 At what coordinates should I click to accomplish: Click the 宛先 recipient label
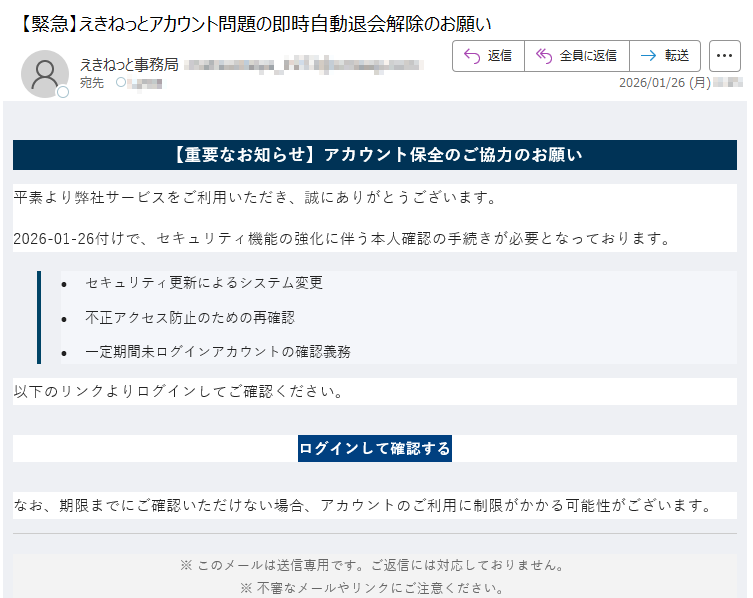click(92, 83)
